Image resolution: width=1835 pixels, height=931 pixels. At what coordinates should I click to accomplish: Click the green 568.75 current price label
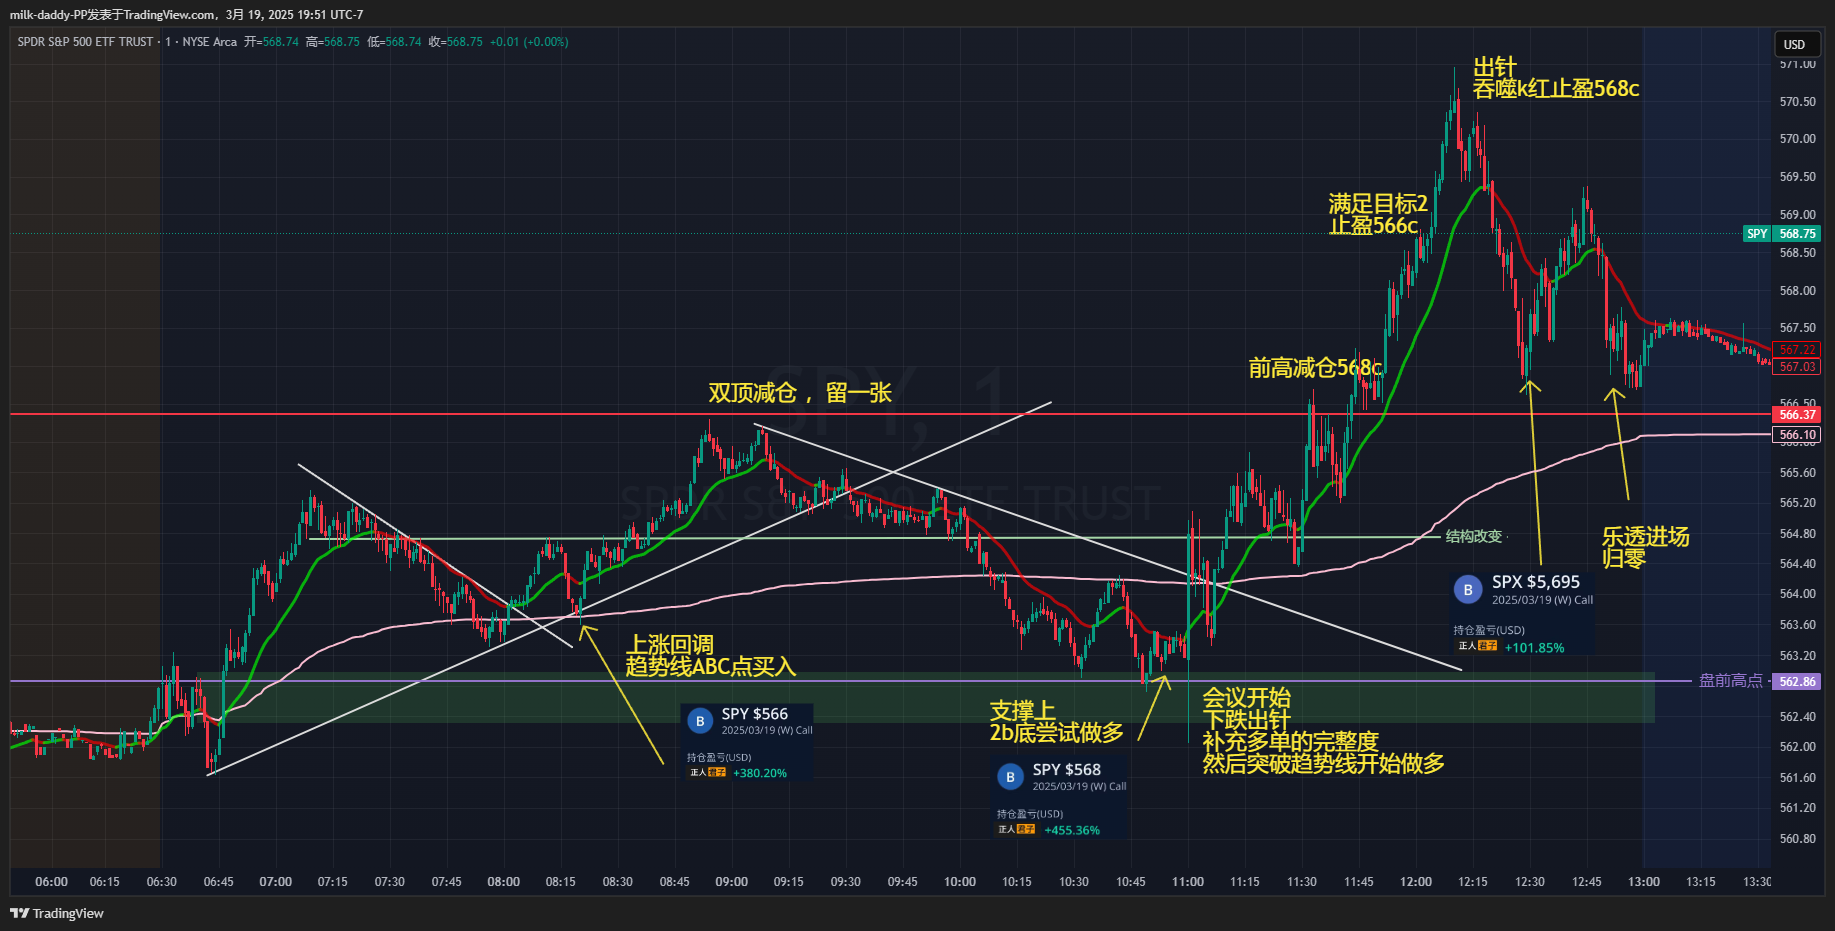click(x=1797, y=234)
